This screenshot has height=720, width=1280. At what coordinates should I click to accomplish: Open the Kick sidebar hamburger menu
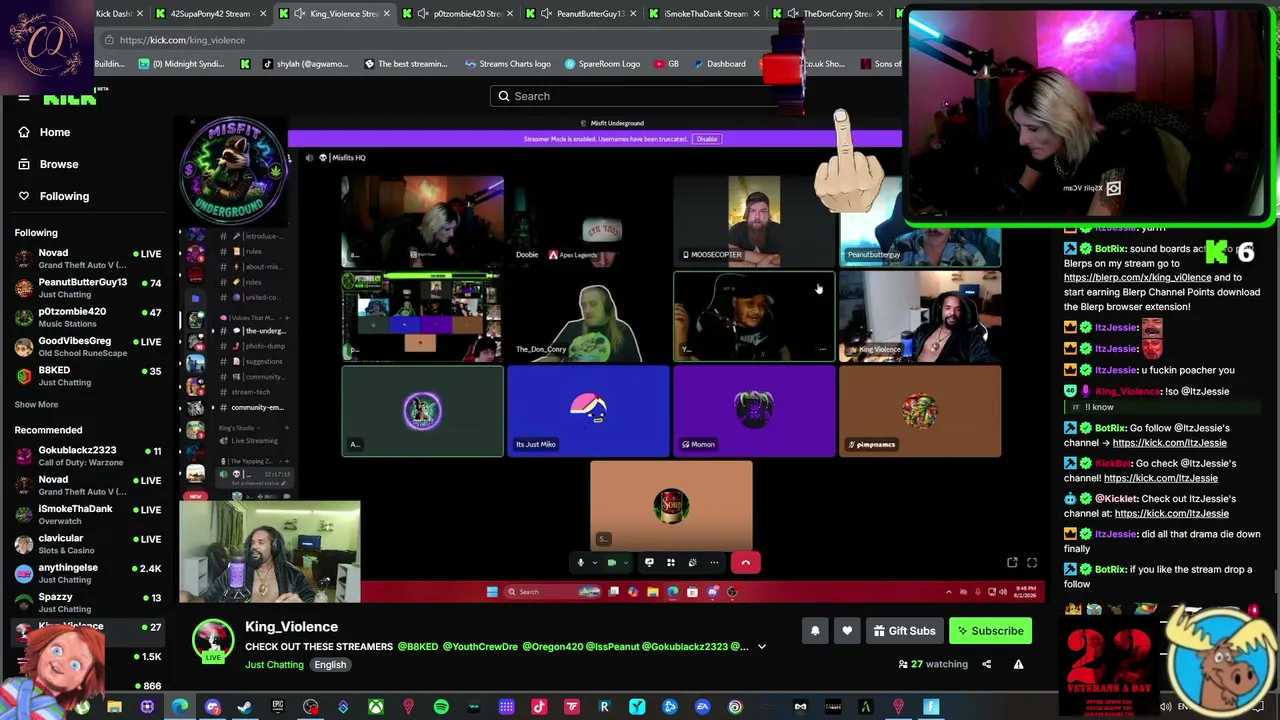pos(23,98)
